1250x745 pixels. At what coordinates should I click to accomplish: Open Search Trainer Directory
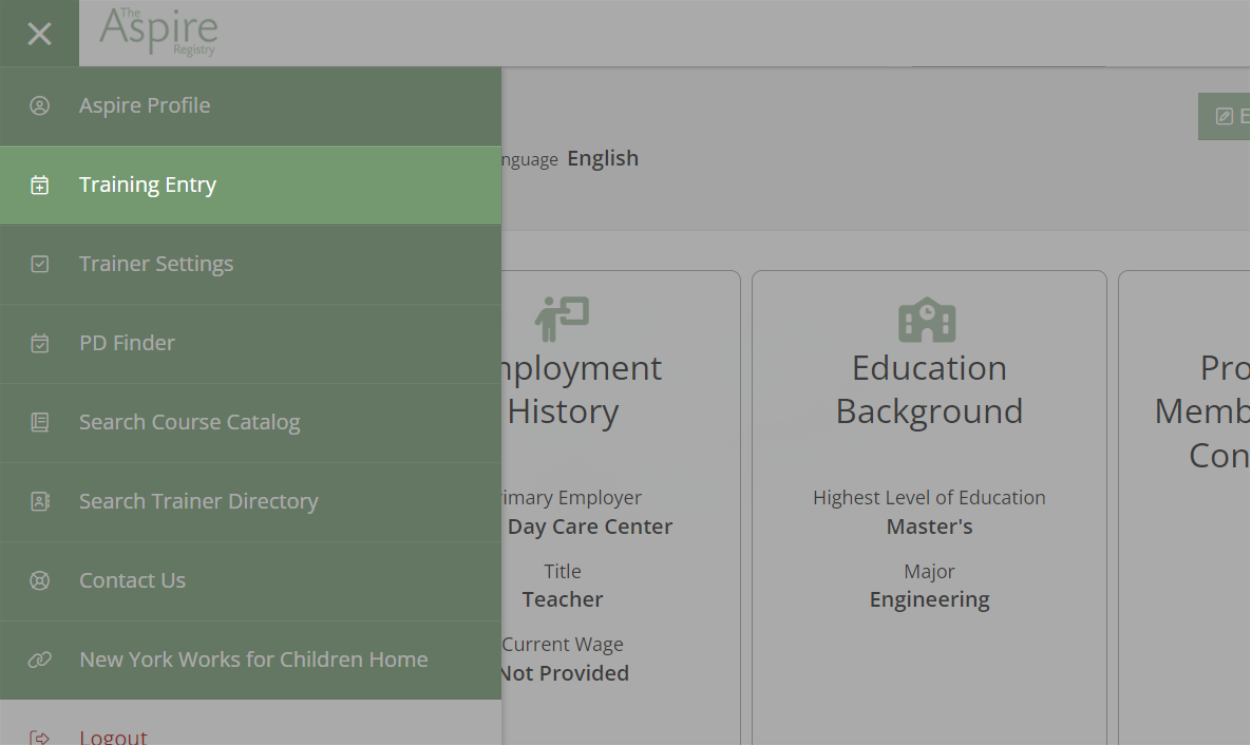coord(250,501)
